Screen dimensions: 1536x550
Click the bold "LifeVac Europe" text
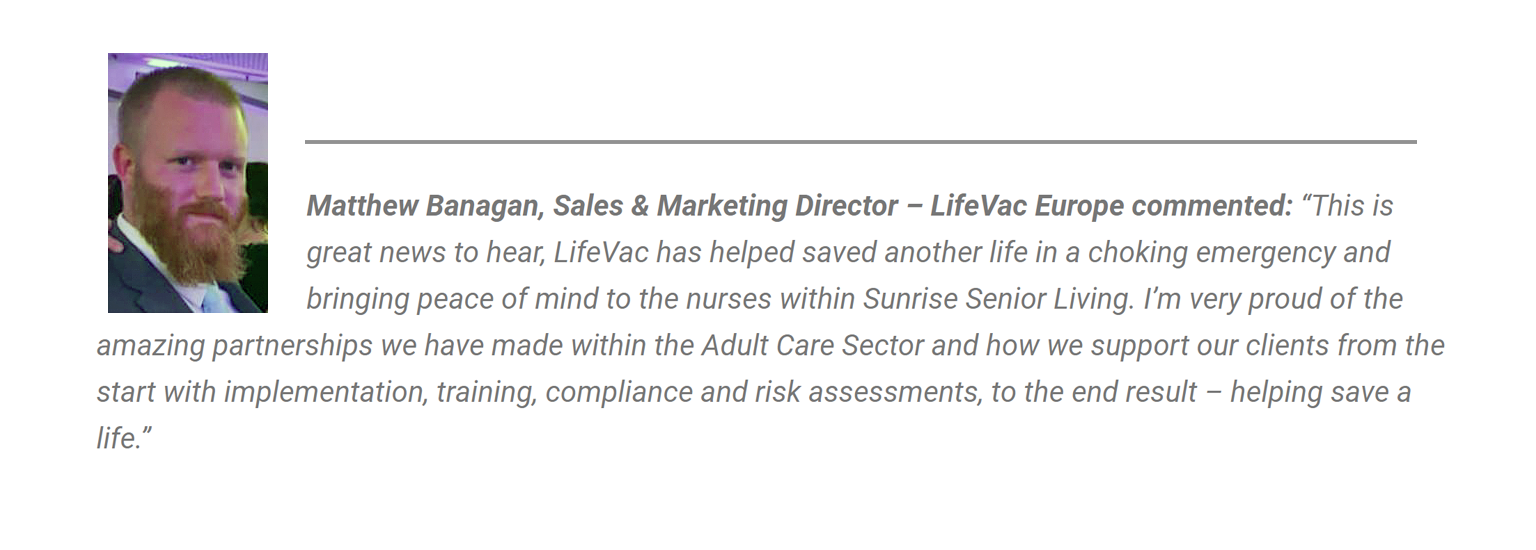1027,206
